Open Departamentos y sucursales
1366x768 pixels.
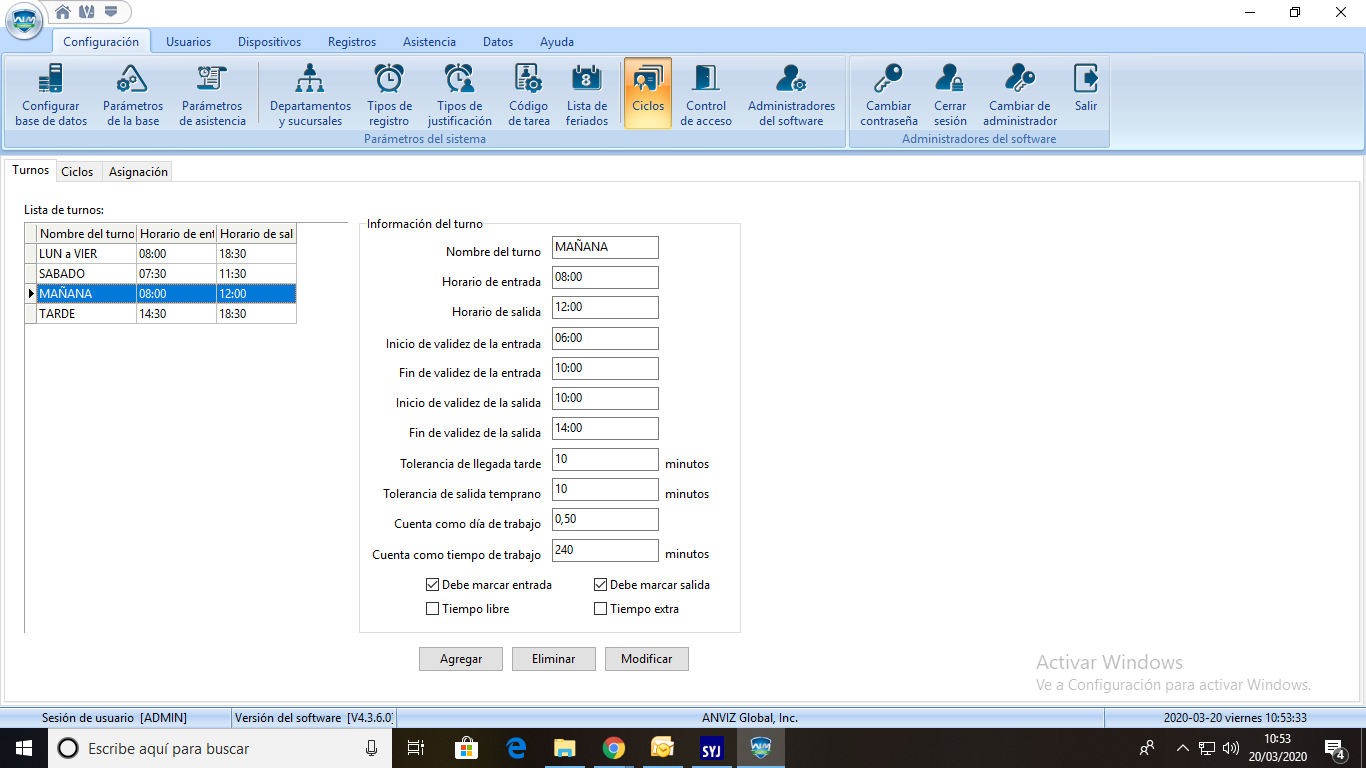point(310,94)
